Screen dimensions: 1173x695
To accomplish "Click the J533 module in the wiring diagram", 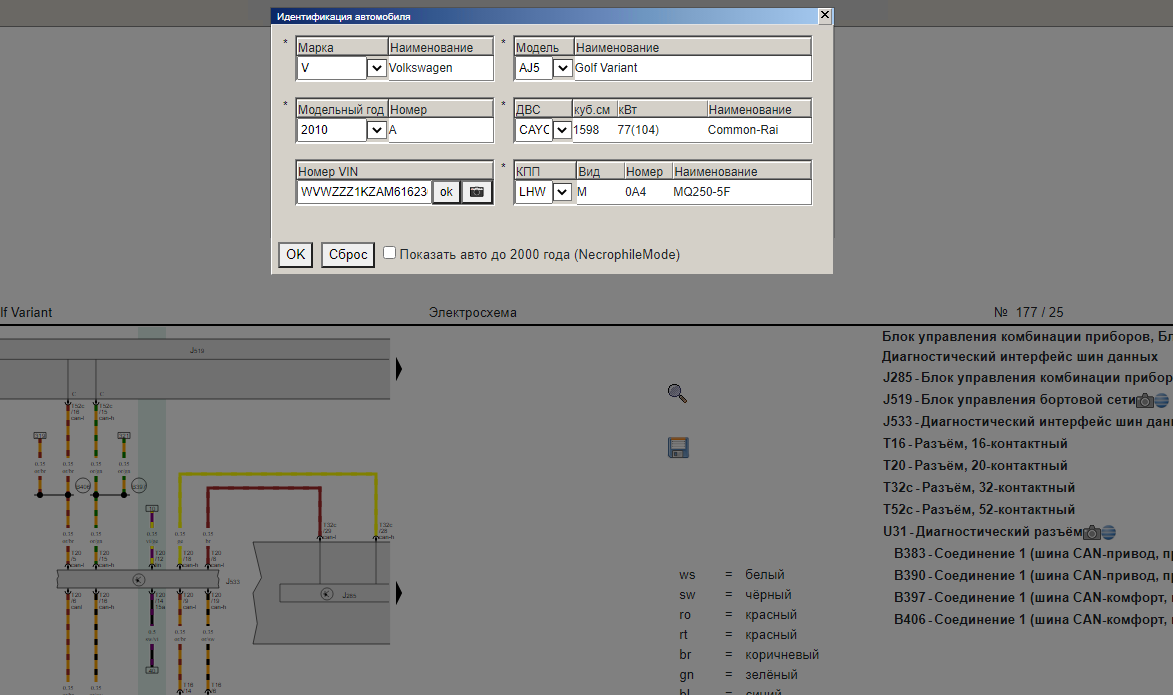I will [x=139, y=580].
